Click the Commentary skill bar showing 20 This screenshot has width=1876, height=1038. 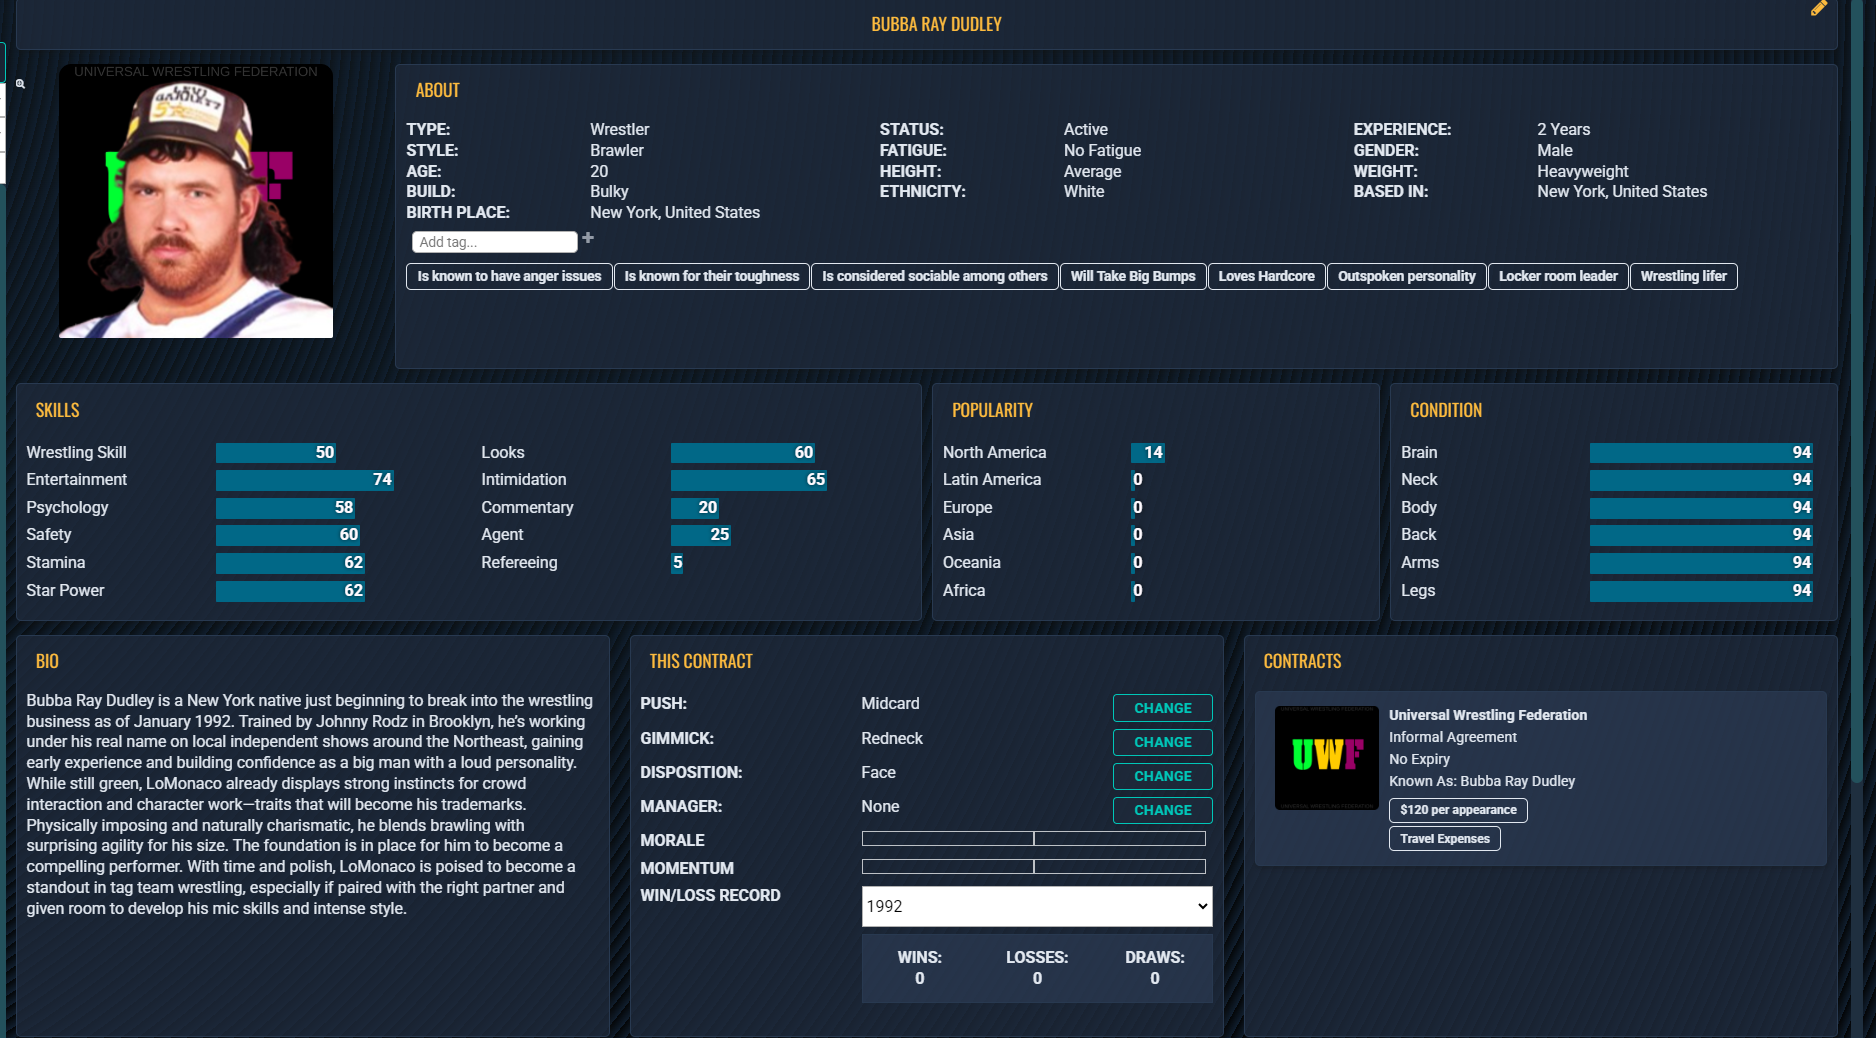[695, 508]
